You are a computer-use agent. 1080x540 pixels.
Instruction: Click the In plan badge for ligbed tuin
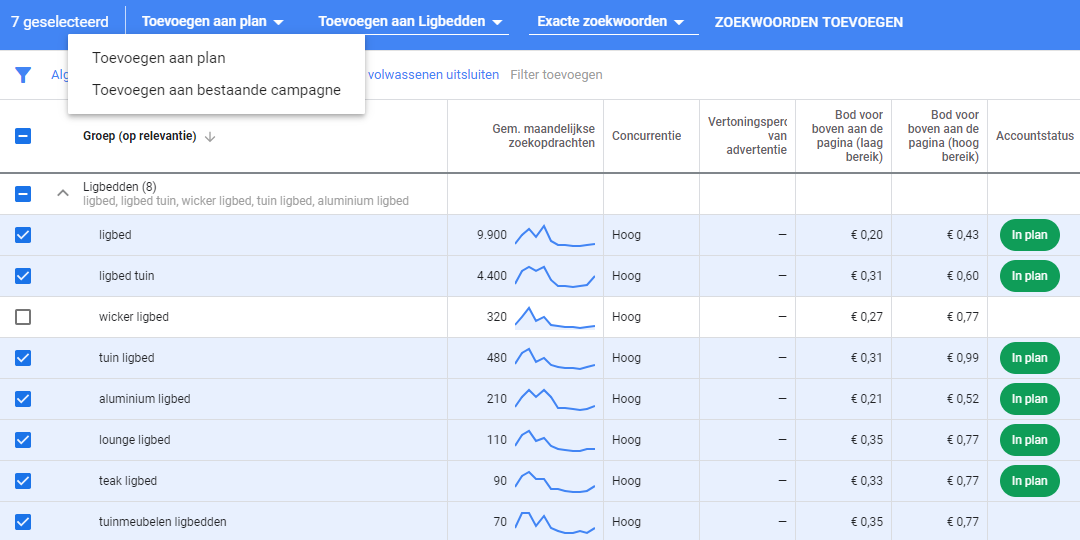tap(1029, 276)
